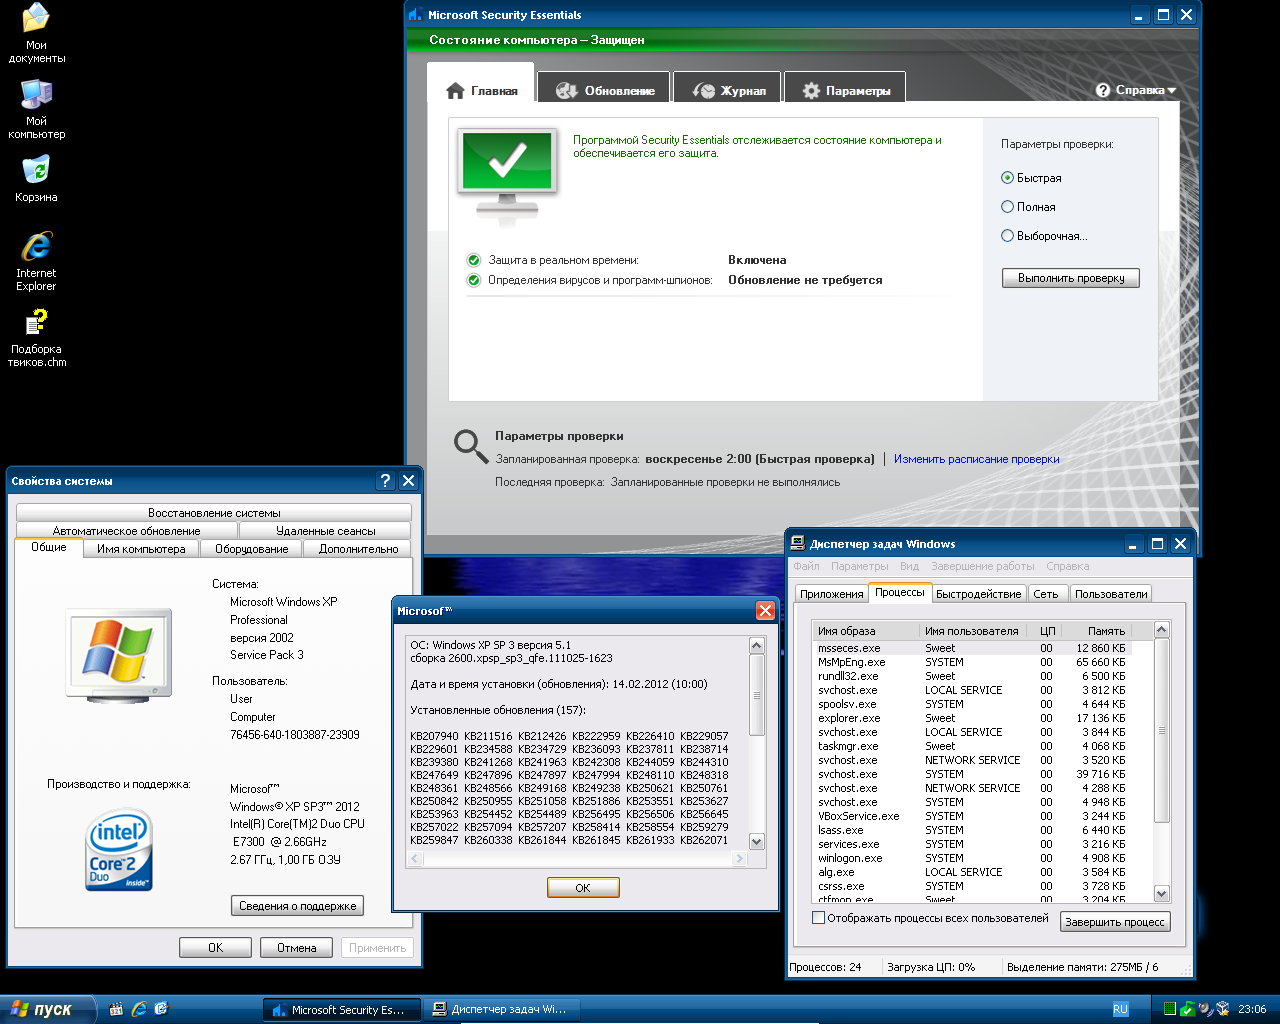1280x1024 pixels.
Task: Open Оборудование tab in Свойства системы
Action: (252, 548)
